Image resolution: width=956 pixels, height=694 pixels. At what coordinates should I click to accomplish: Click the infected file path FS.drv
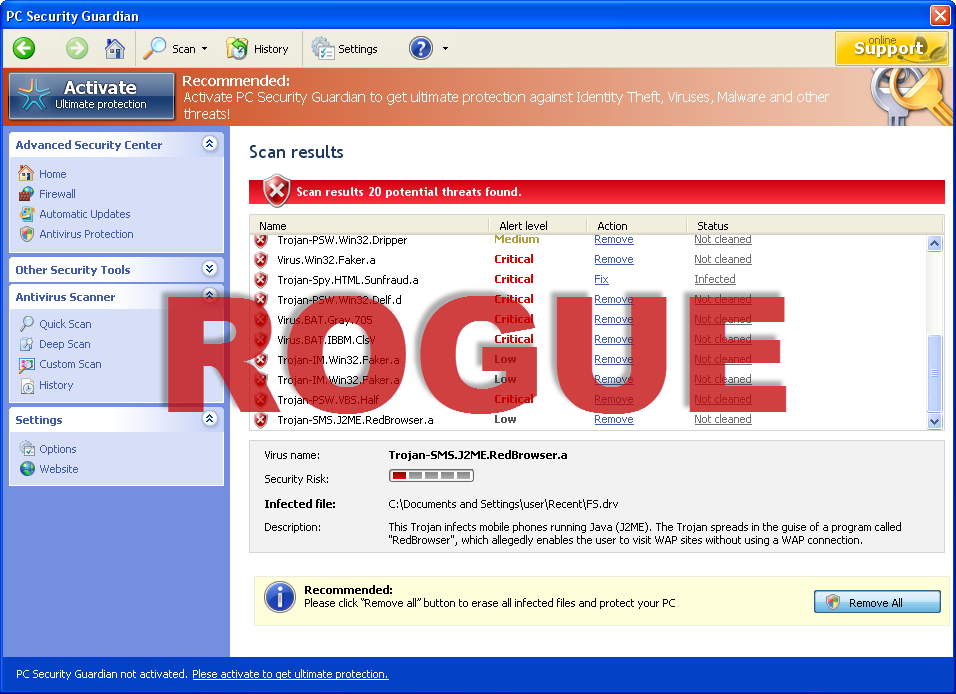click(503, 504)
